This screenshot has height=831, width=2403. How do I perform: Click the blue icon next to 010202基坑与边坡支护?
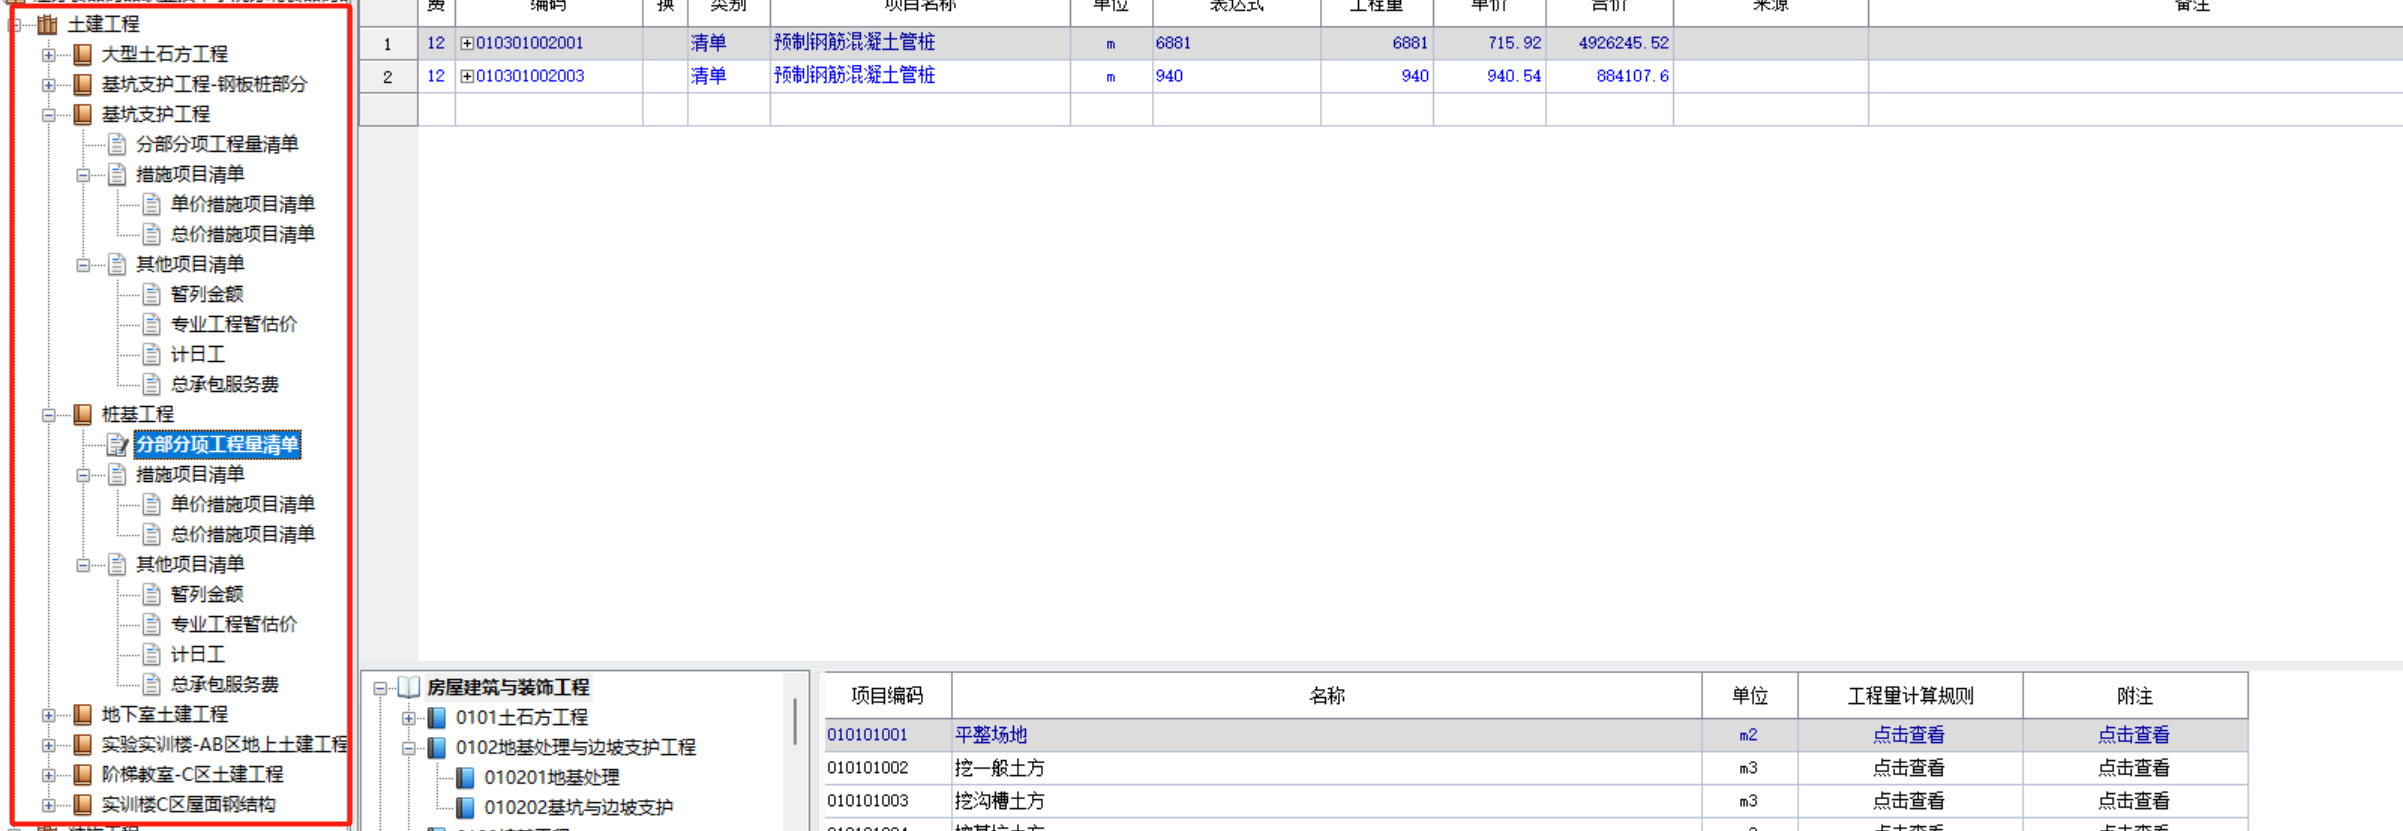(465, 807)
